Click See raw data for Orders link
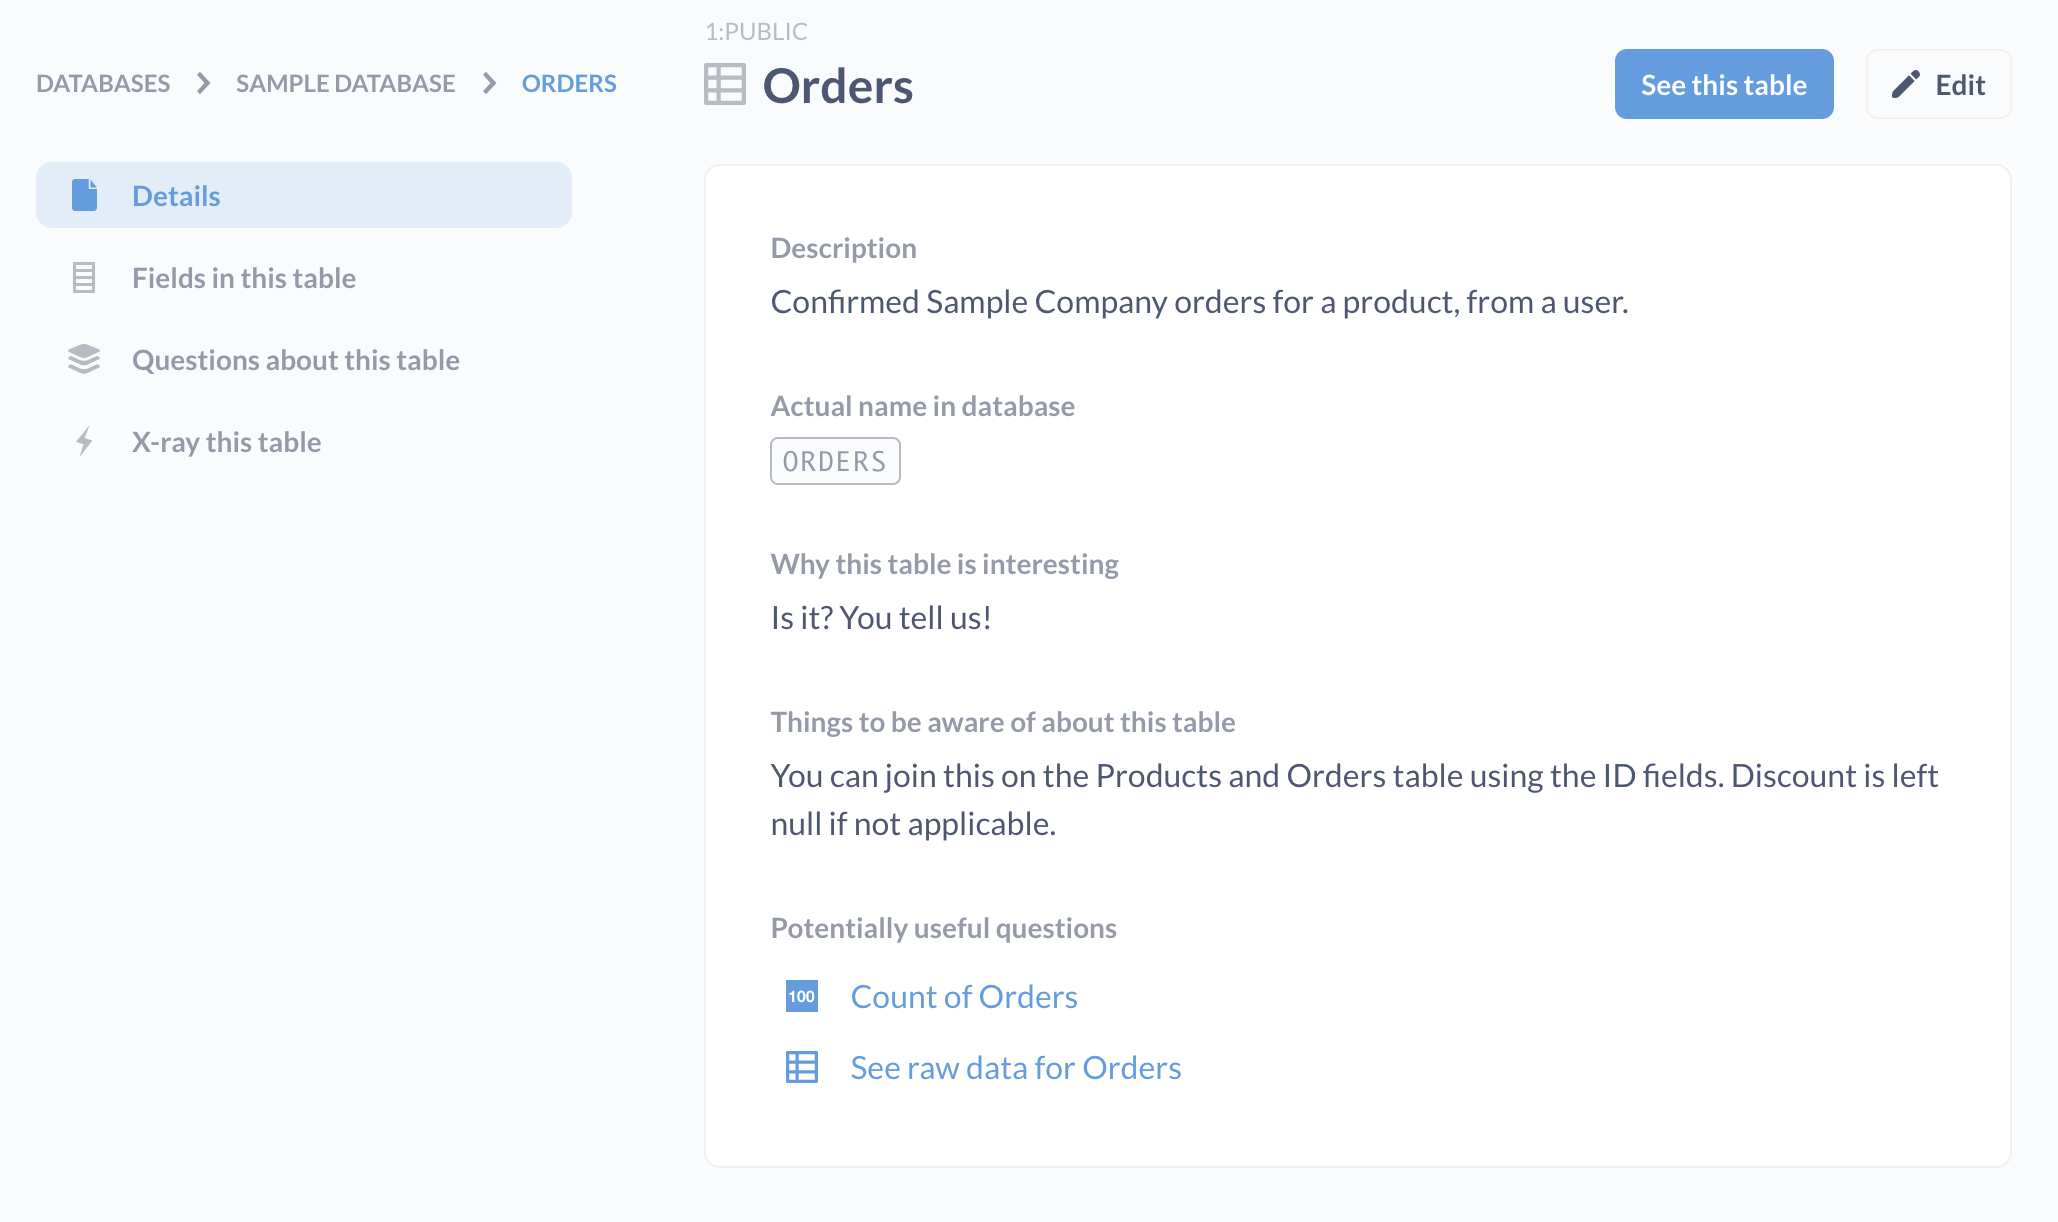The image size is (2058, 1222). coord(1015,1066)
